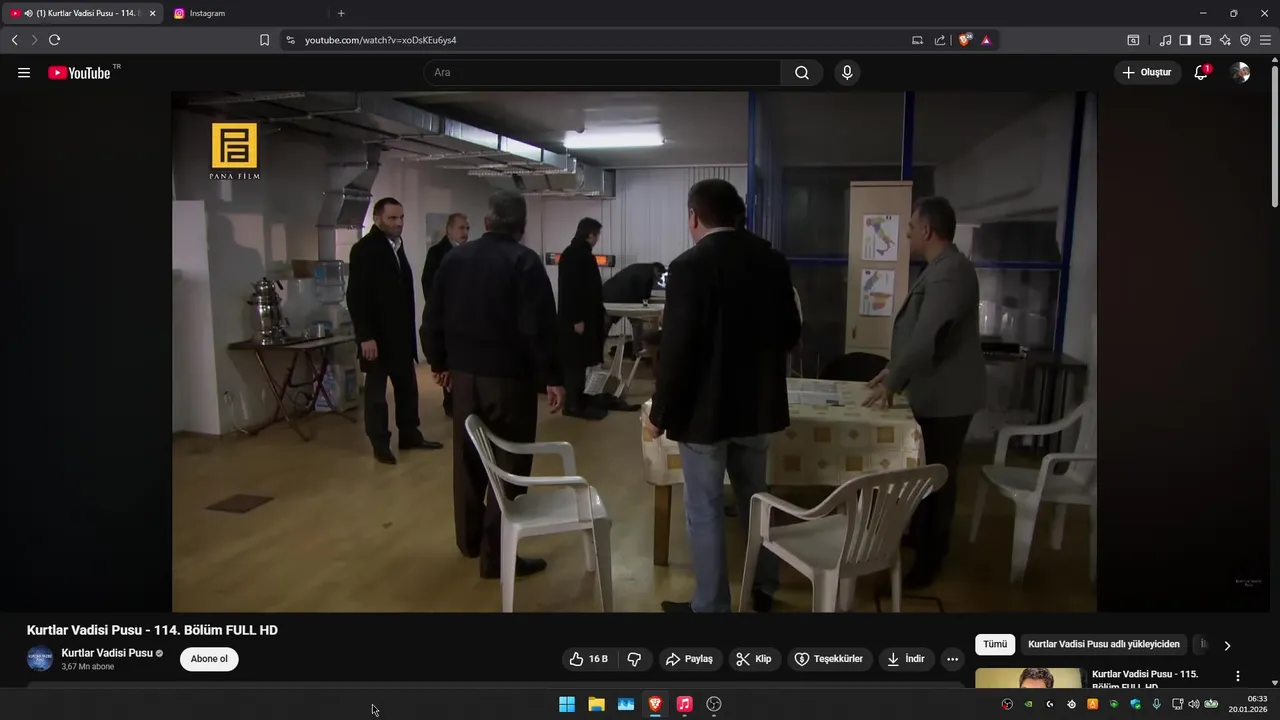This screenshot has width=1280, height=720.
Task: Open the Windows Start menu
Action: coord(567,704)
